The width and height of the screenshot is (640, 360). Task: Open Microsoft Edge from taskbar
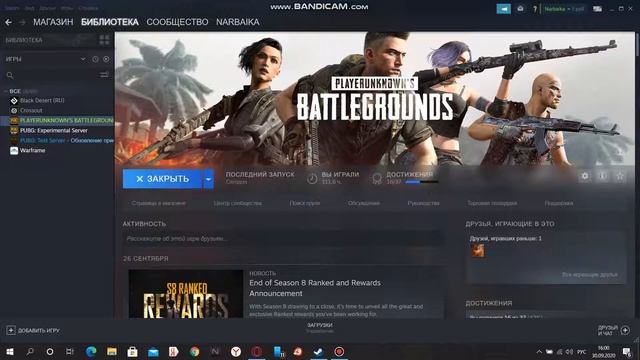(x=91, y=351)
